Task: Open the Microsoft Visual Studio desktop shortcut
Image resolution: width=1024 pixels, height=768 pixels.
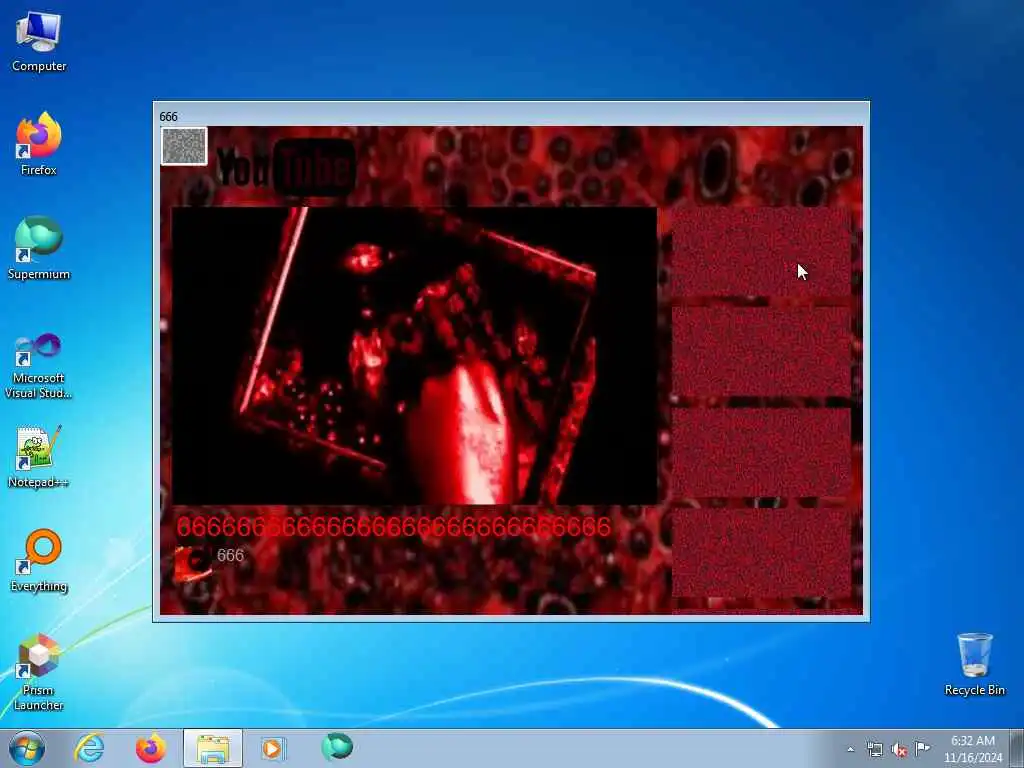Action: point(39,366)
